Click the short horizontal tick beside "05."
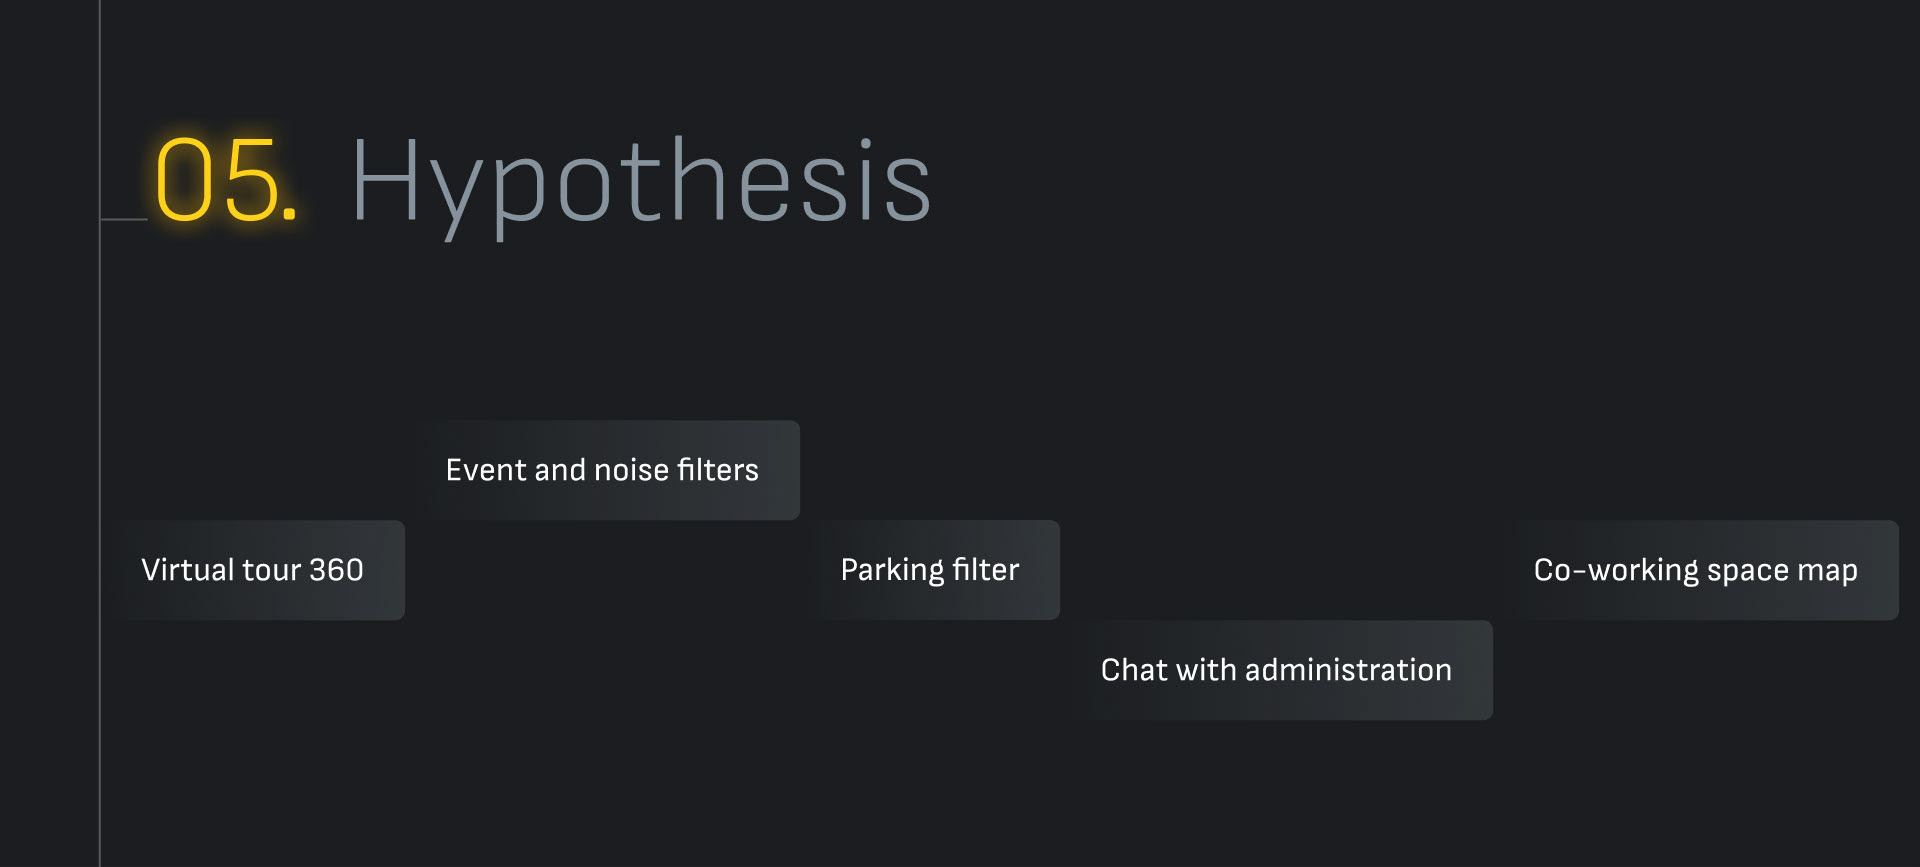The image size is (1920, 867). click(124, 218)
